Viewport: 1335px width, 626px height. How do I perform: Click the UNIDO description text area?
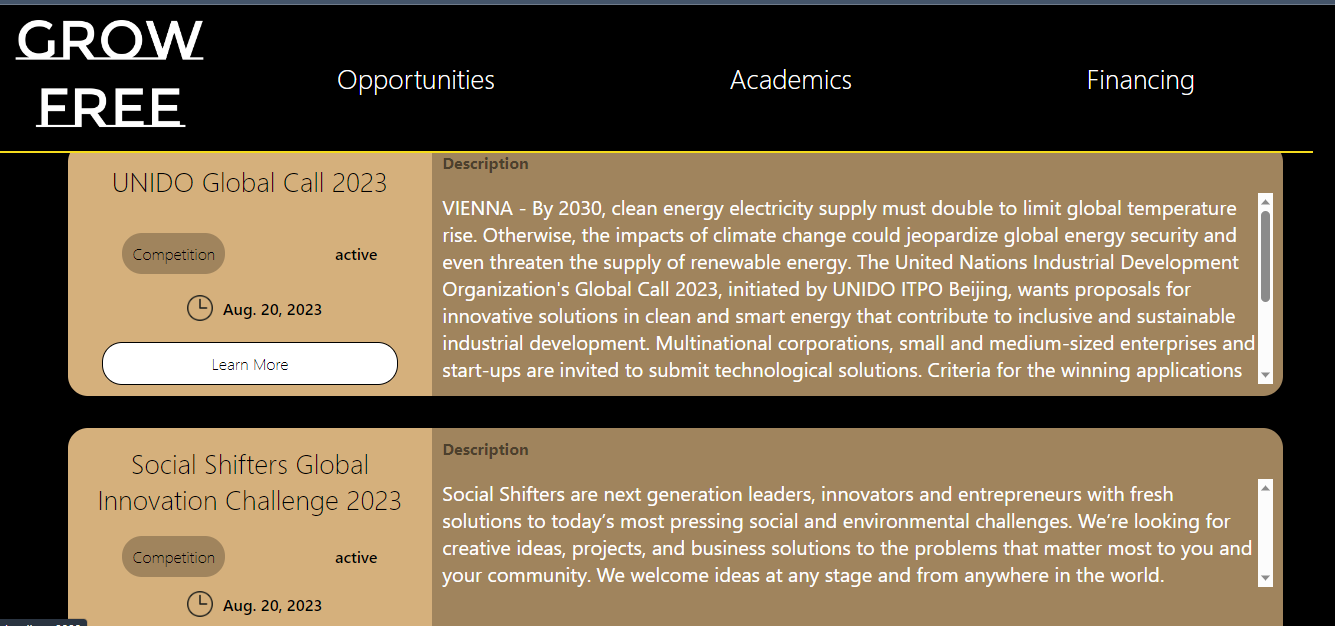840,290
